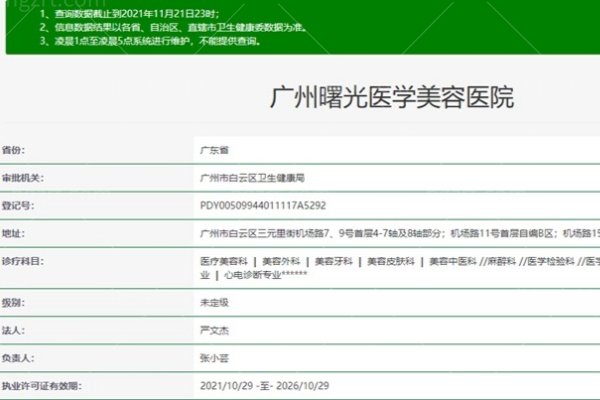Select 广州市白云区卫生健康局 text
Viewport: 600px width, 400px height.
pos(252,178)
